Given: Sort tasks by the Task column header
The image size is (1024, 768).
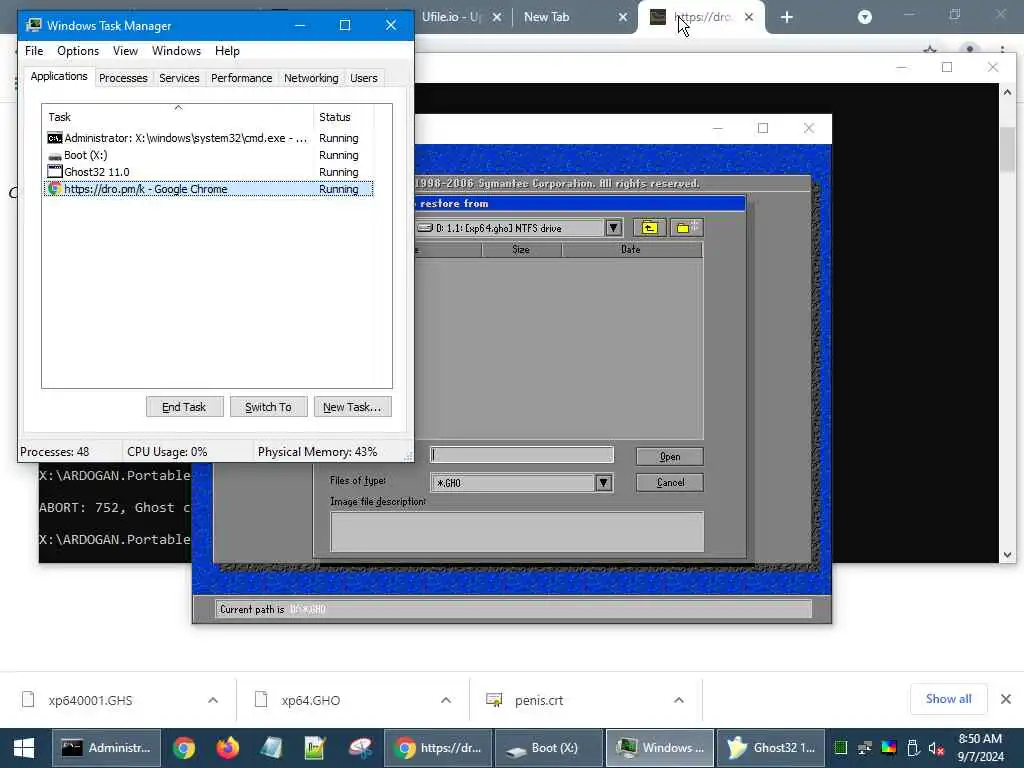Looking at the screenshot, I should click(178, 117).
